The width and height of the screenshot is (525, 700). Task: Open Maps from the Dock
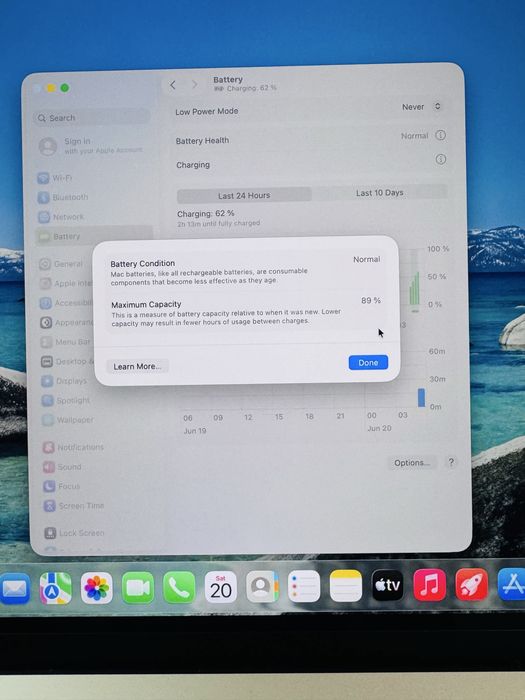coord(55,588)
